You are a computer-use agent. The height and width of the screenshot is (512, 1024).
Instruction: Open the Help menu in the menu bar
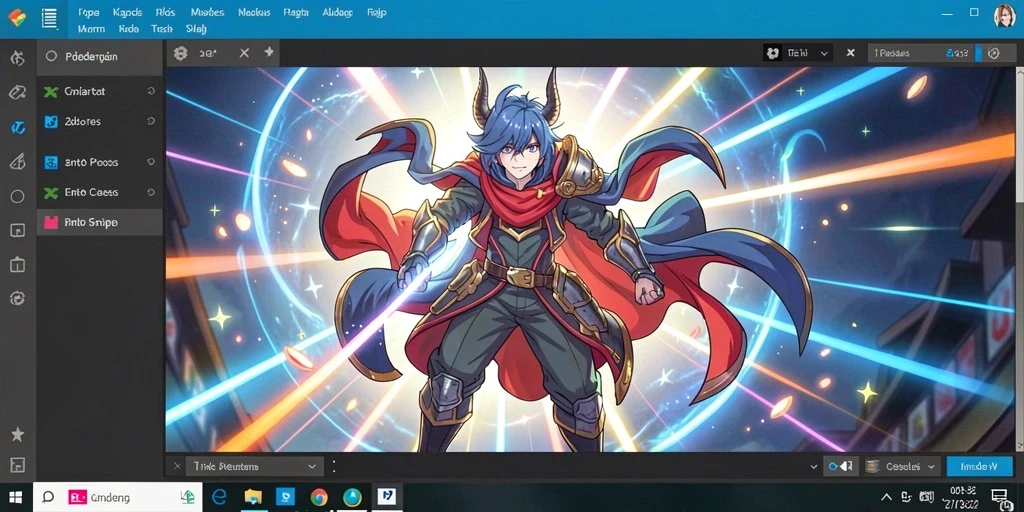pos(376,12)
